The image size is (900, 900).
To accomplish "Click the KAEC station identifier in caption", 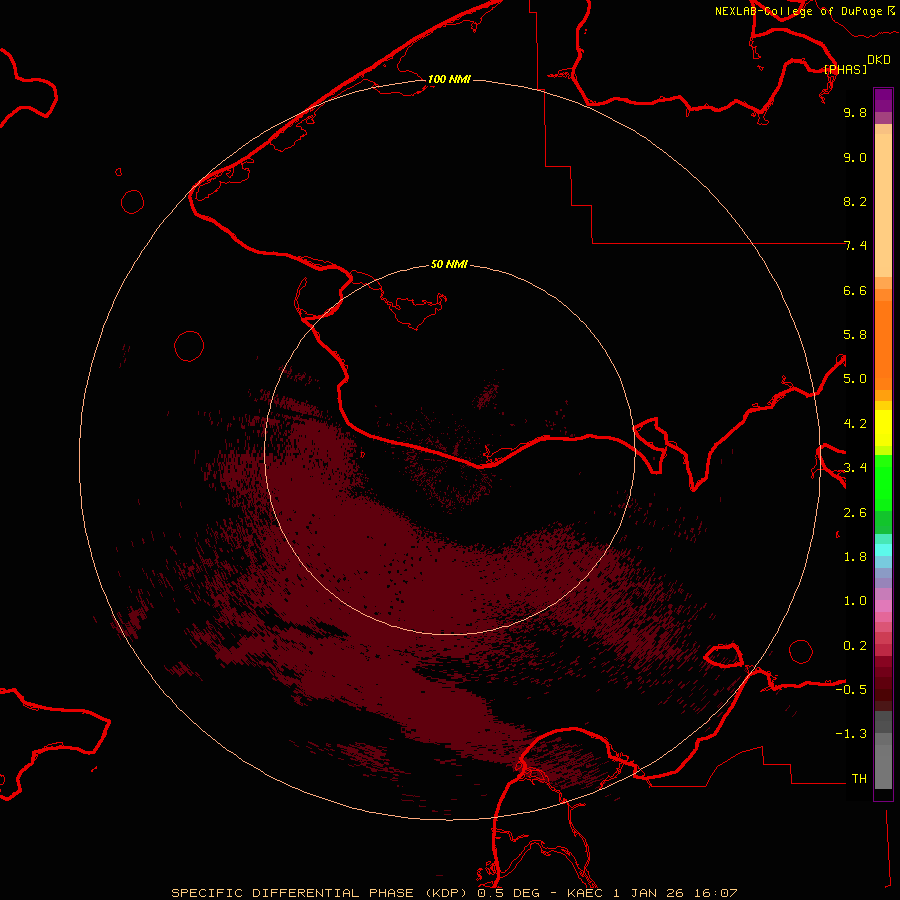I will click(585, 893).
